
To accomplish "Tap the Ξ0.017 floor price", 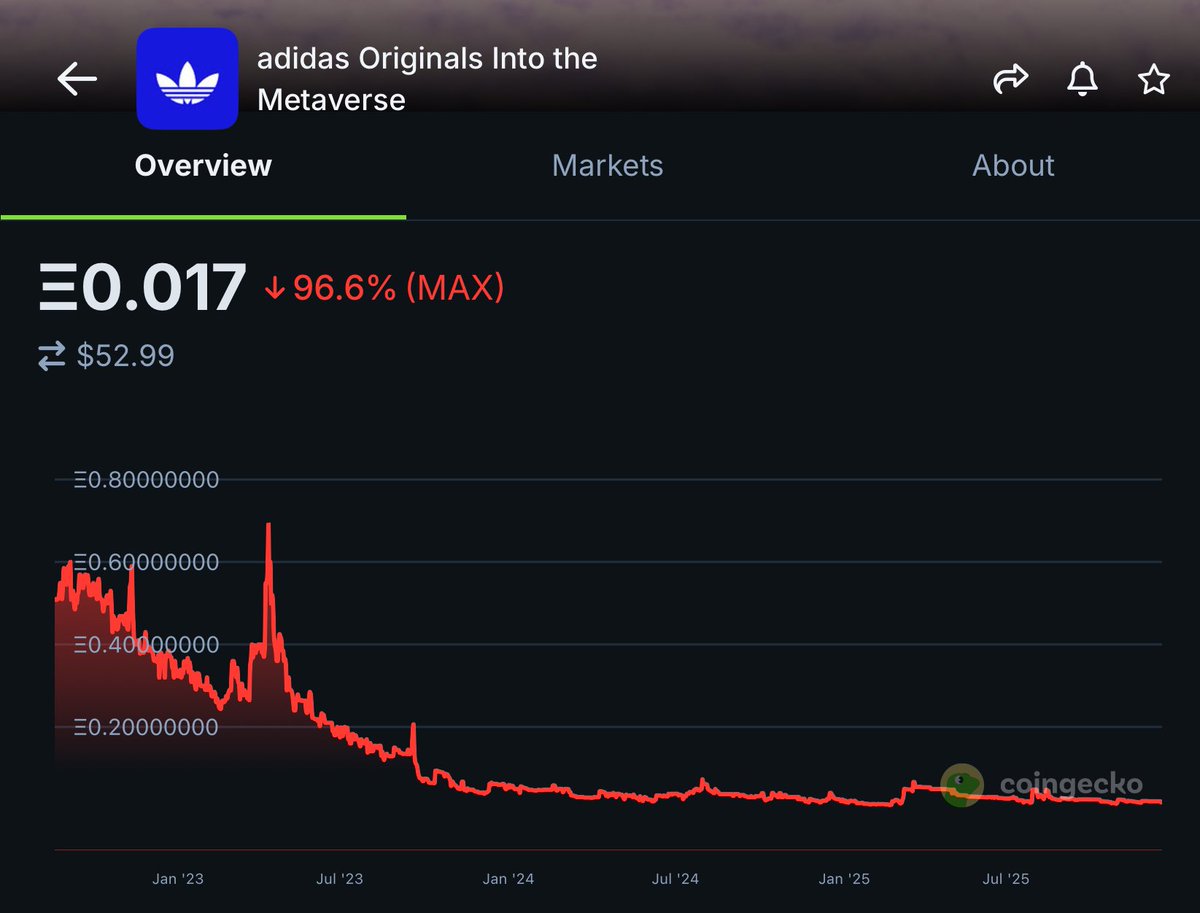I will [x=141, y=288].
